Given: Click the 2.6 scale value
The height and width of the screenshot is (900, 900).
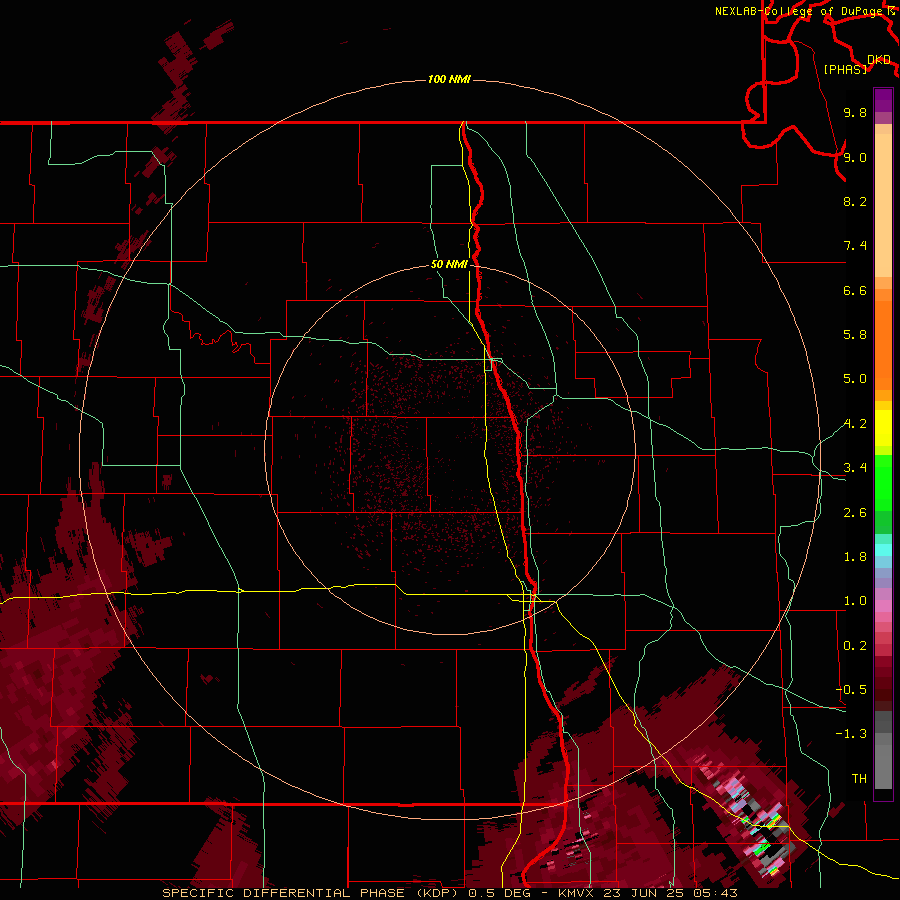Looking at the screenshot, I should pos(855,513).
